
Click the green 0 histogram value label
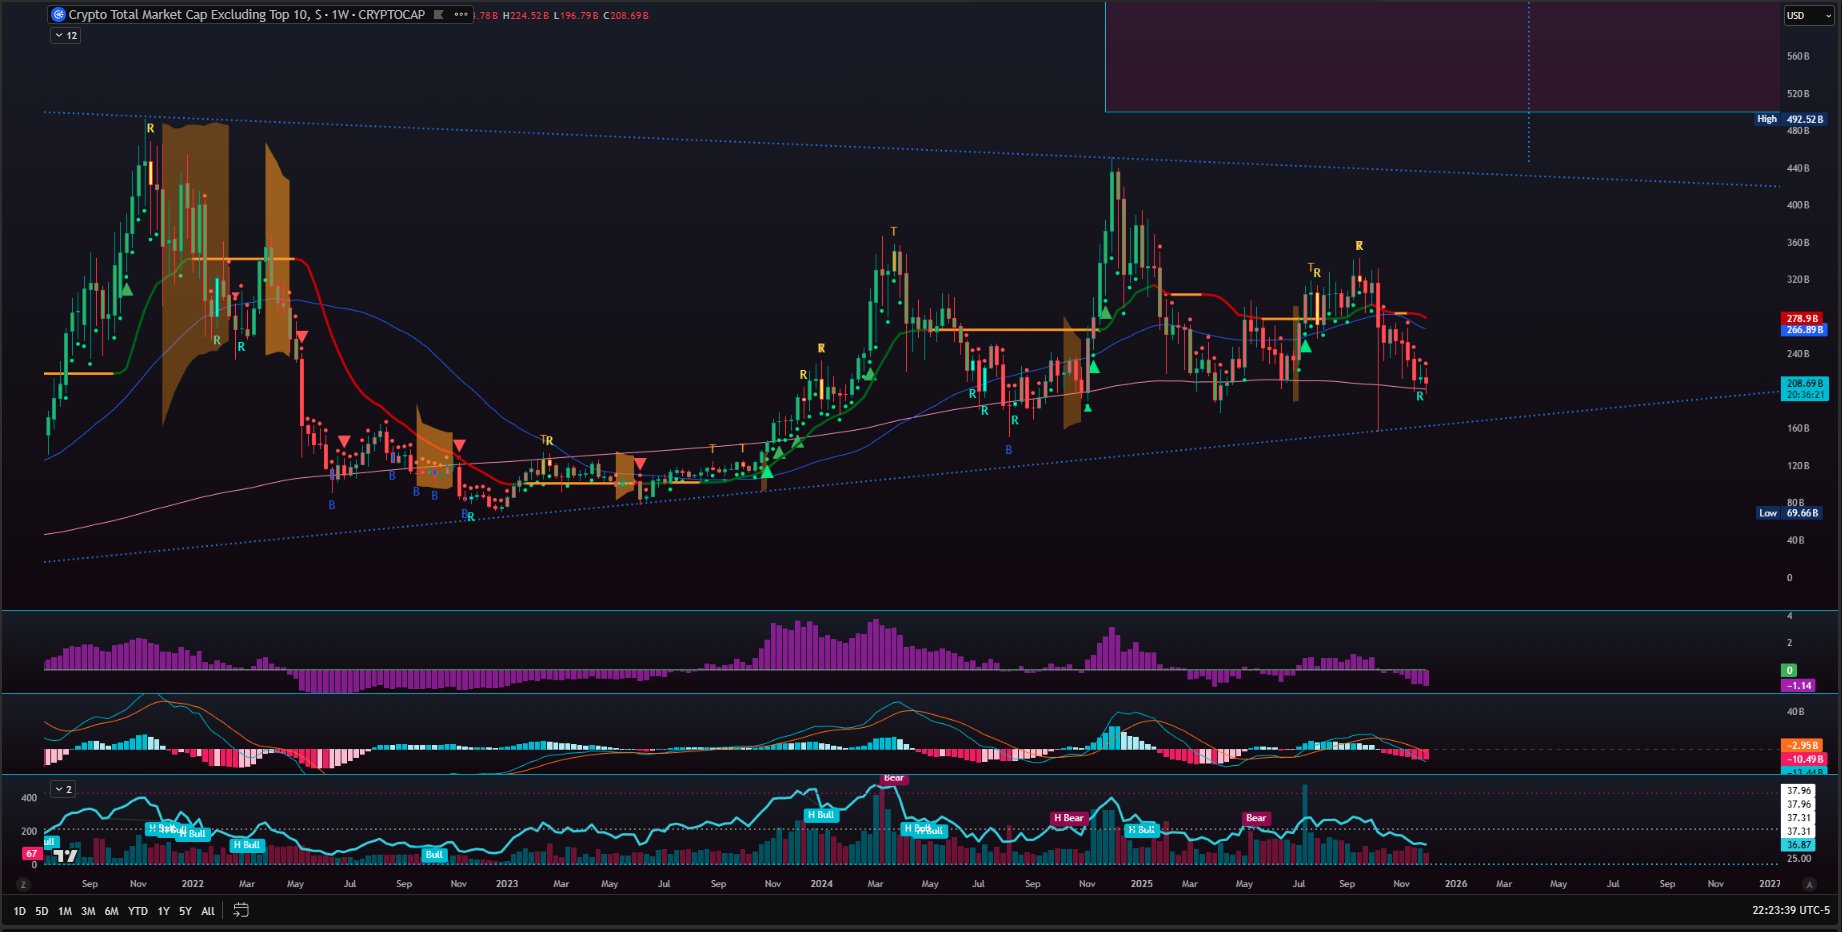[x=1789, y=670]
